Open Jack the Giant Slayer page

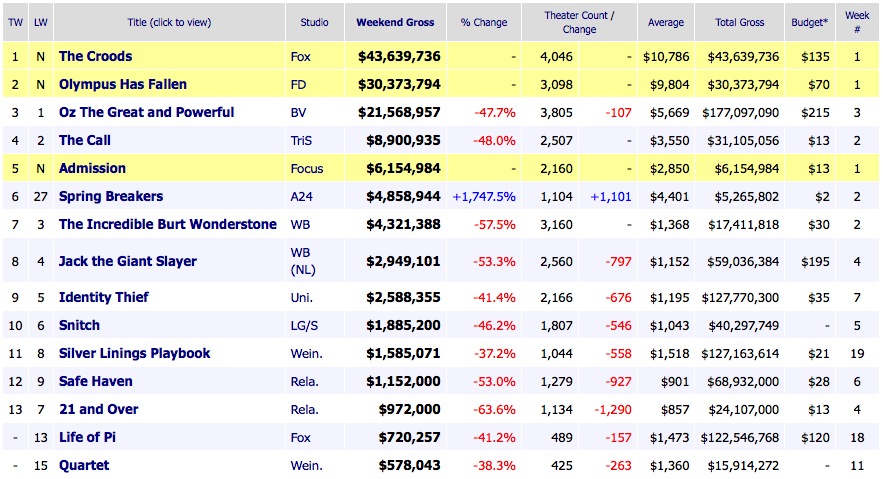(x=127, y=261)
